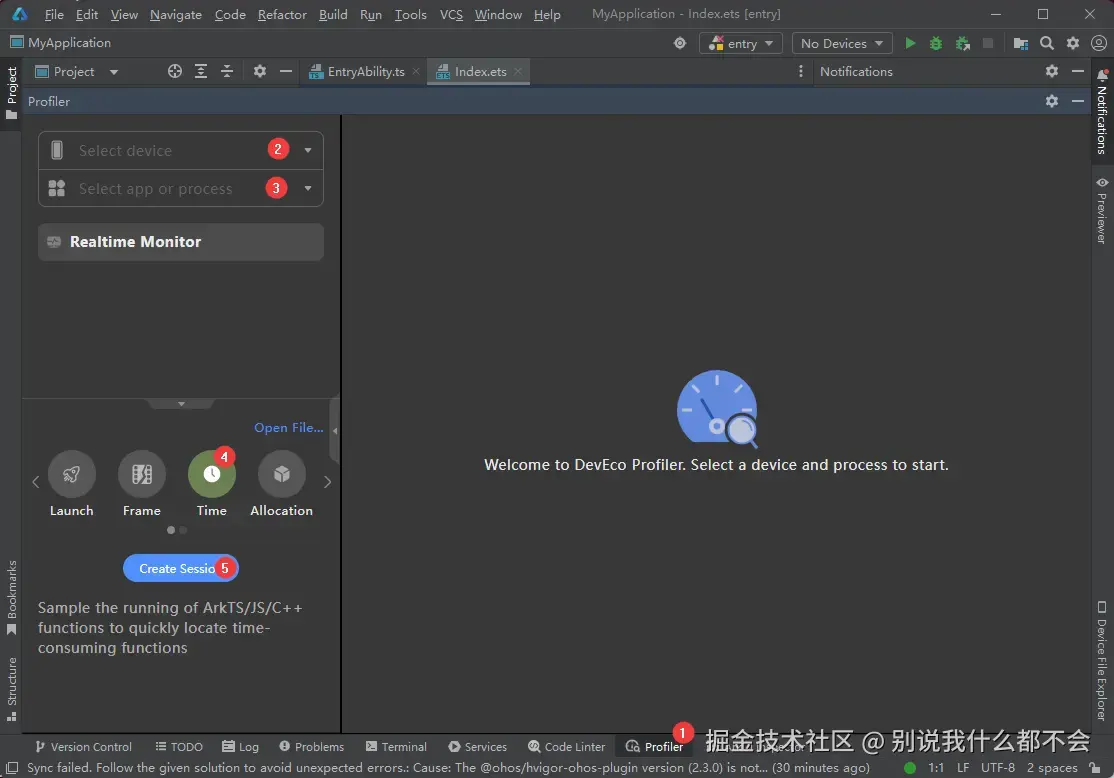Click the Open File... link

coord(288,428)
